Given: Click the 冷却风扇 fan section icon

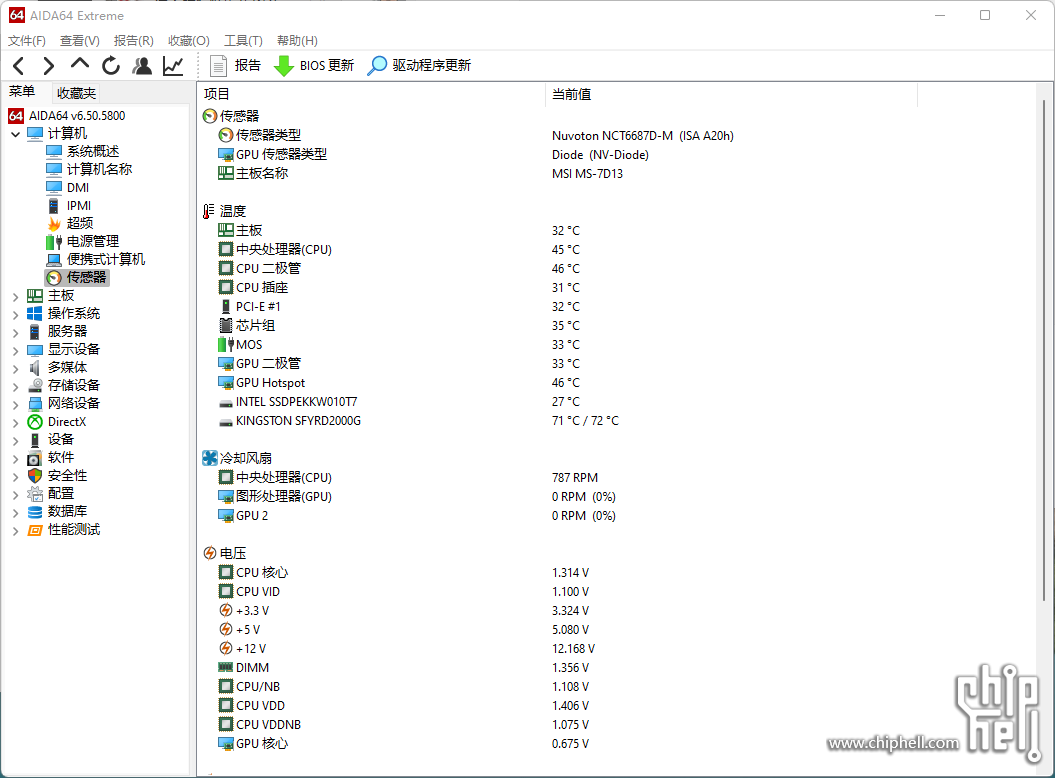Looking at the screenshot, I should [210, 458].
